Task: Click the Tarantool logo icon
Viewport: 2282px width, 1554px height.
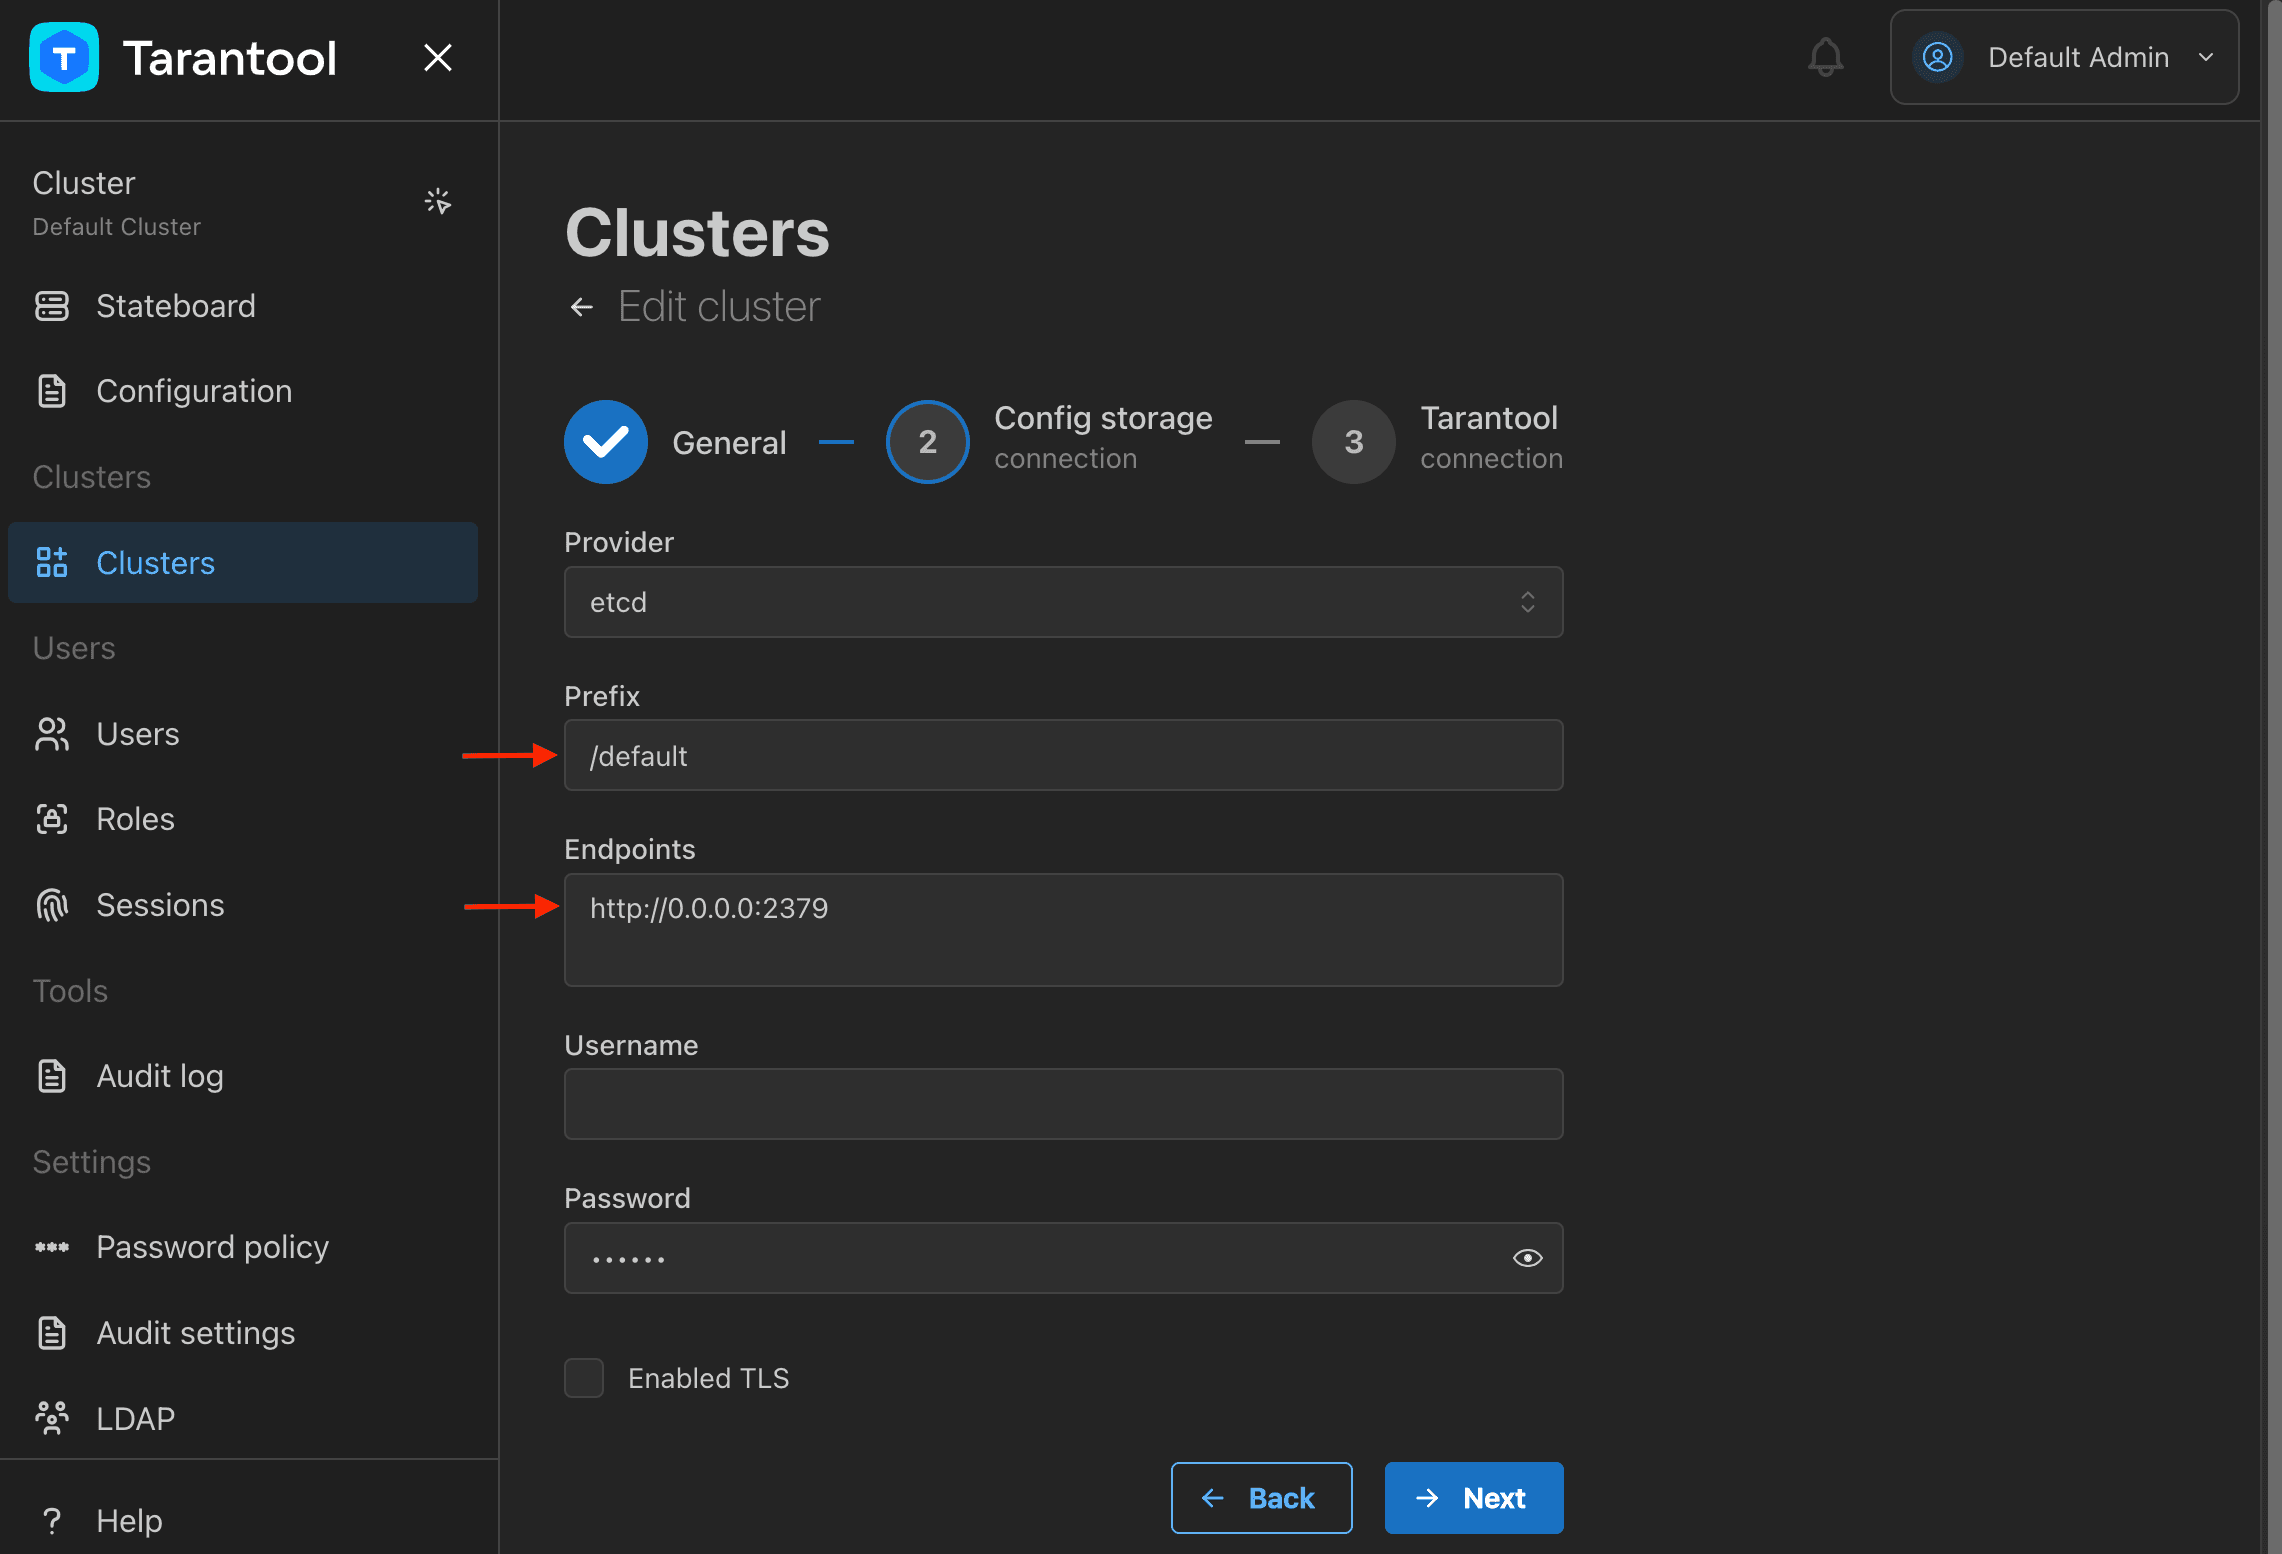Action: 64,57
